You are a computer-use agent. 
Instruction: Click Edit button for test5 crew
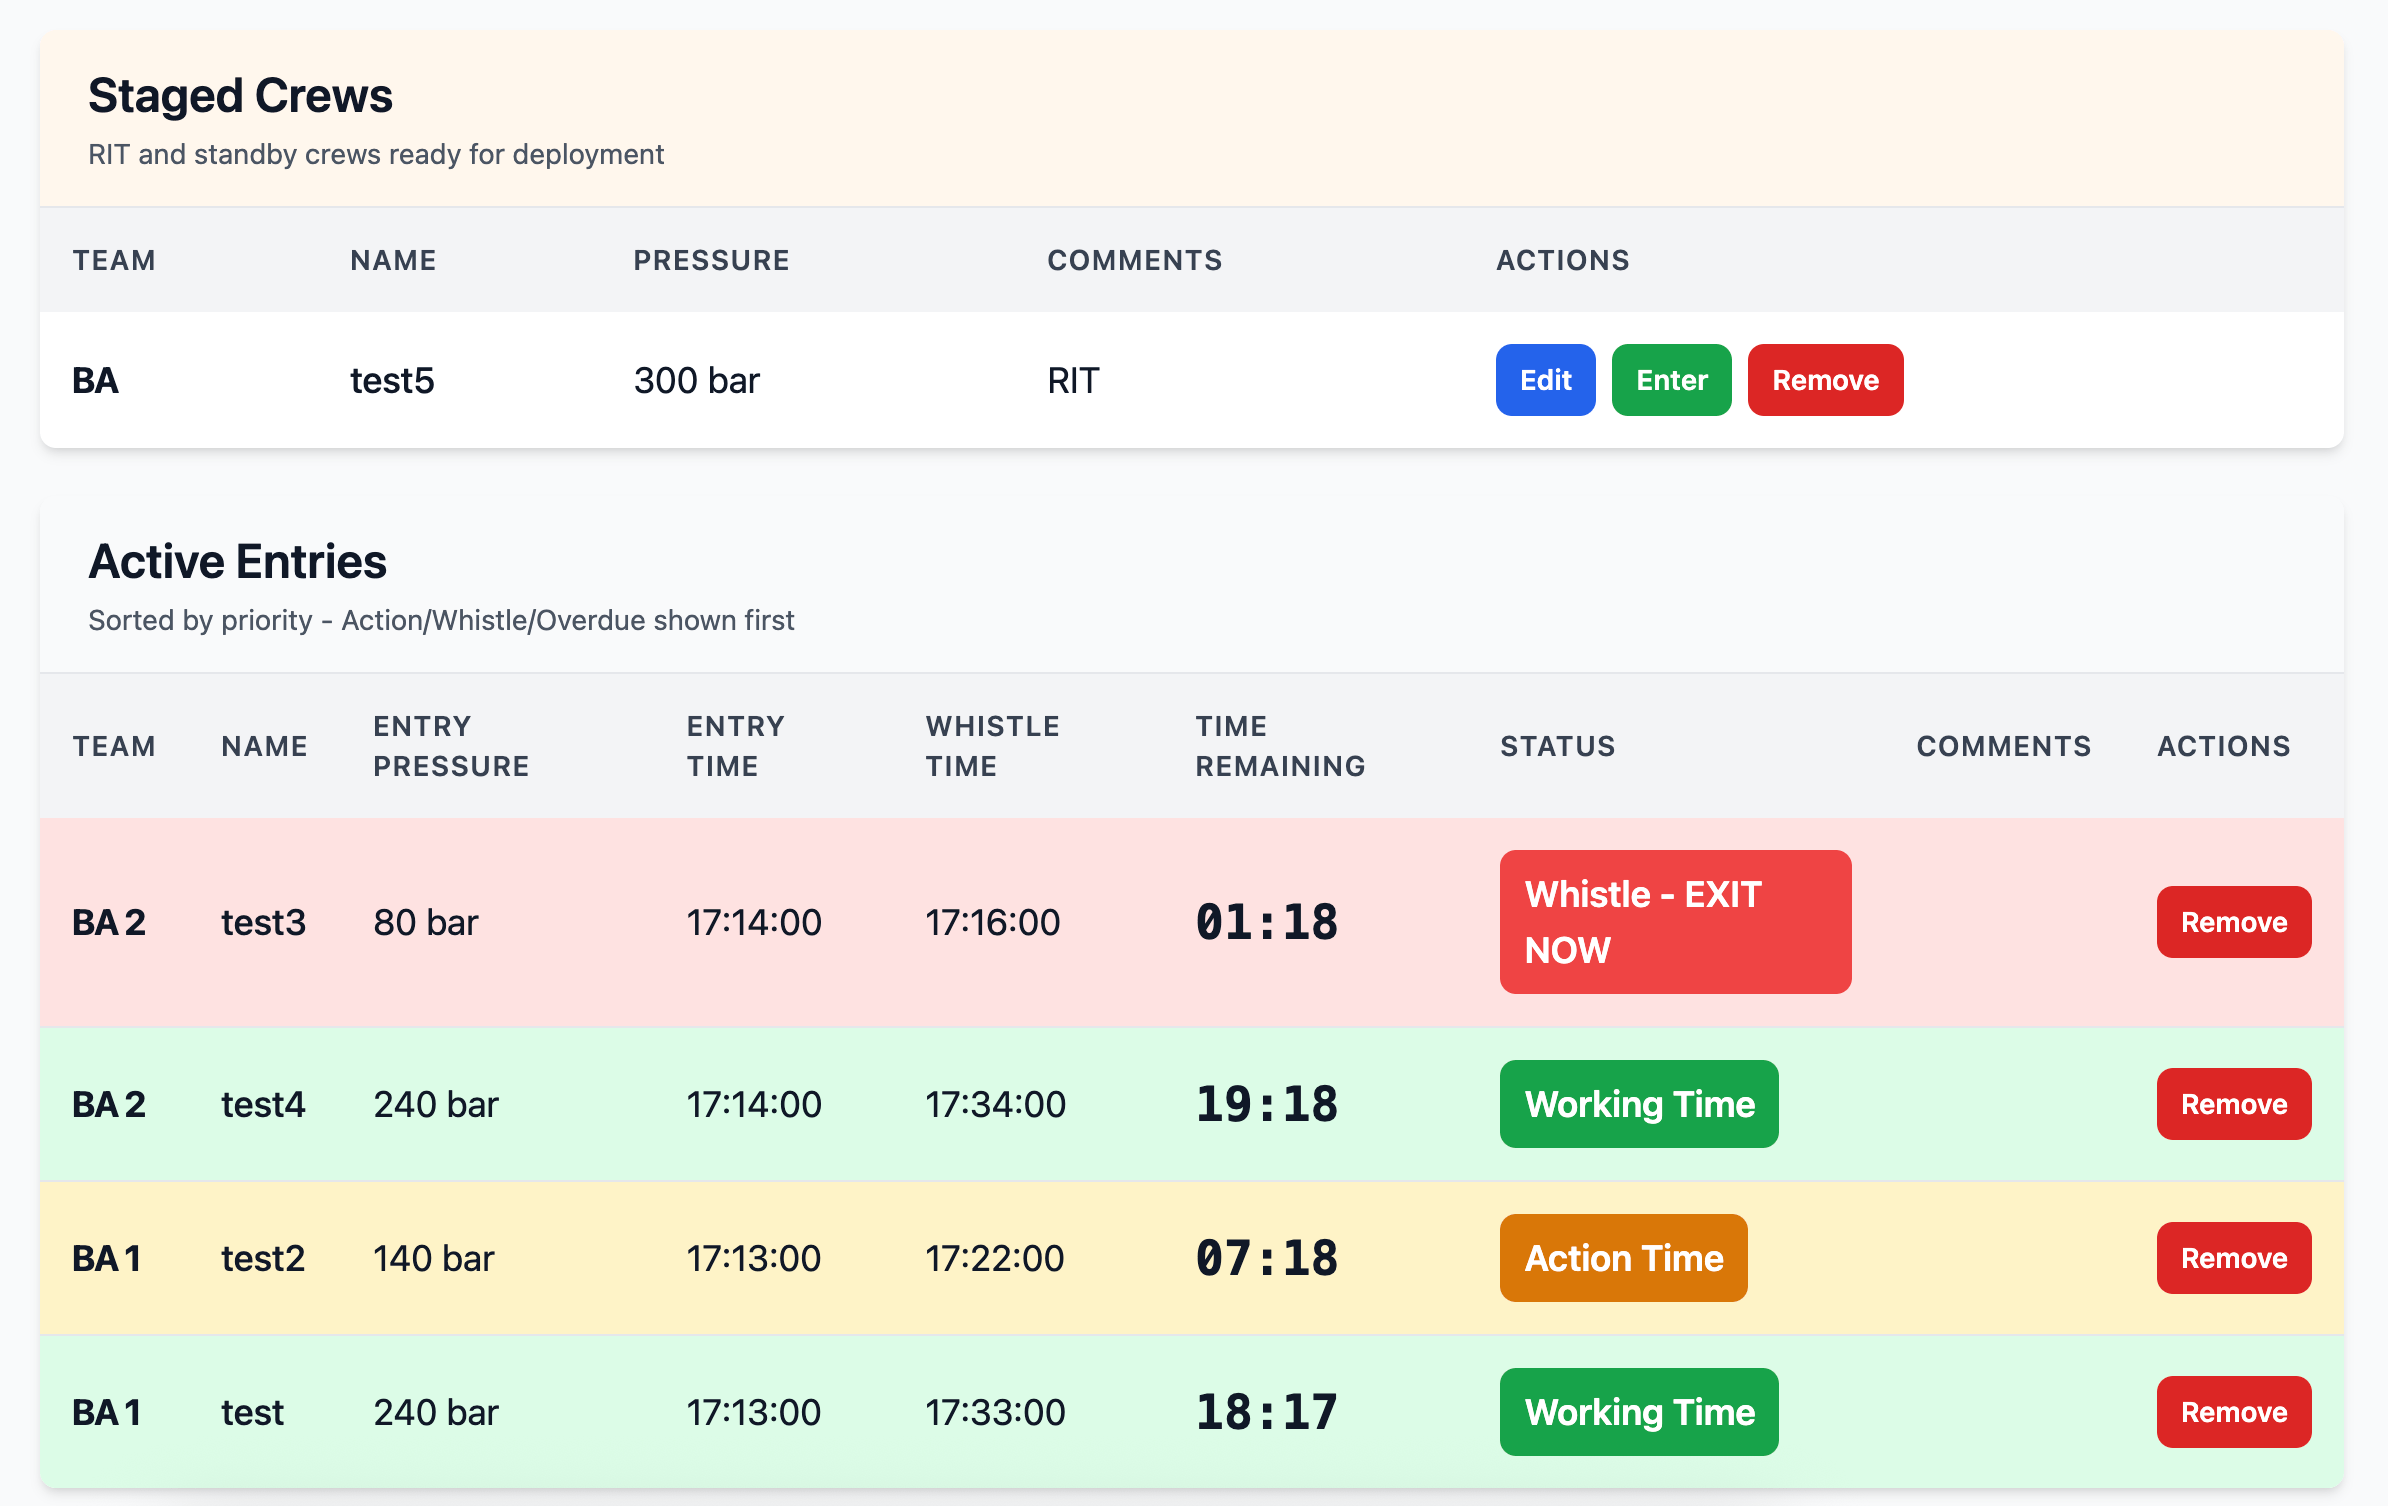[1545, 380]
